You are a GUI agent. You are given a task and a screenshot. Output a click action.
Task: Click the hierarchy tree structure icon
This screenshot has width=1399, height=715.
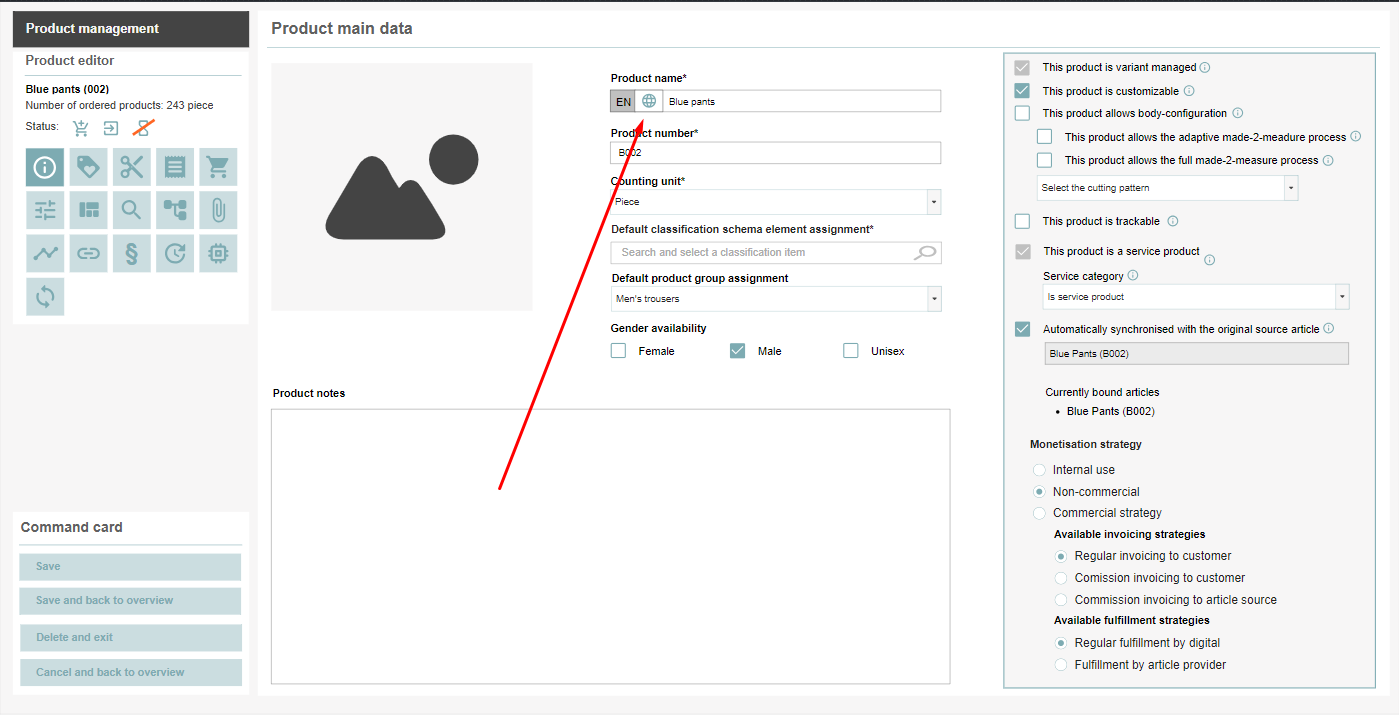(175, 210)
